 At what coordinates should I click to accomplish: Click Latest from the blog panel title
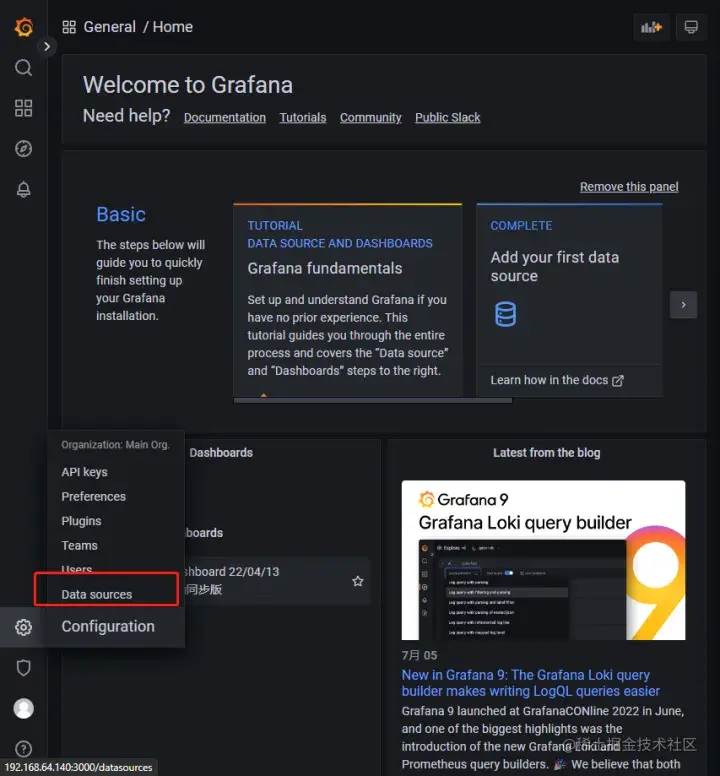point(546,453)
